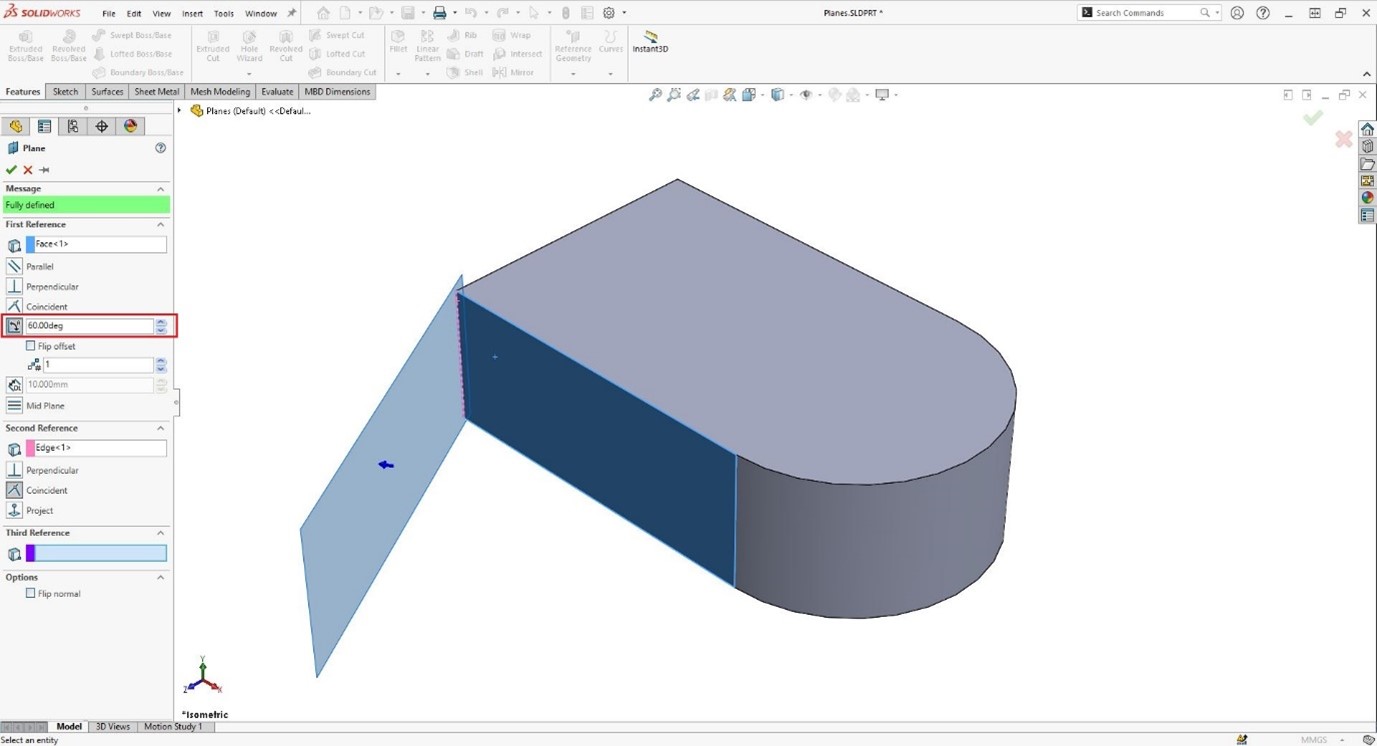Click the 60.00deg angle input field
The height and width of the screenshot is (746, 1377).
coord(88,325)
